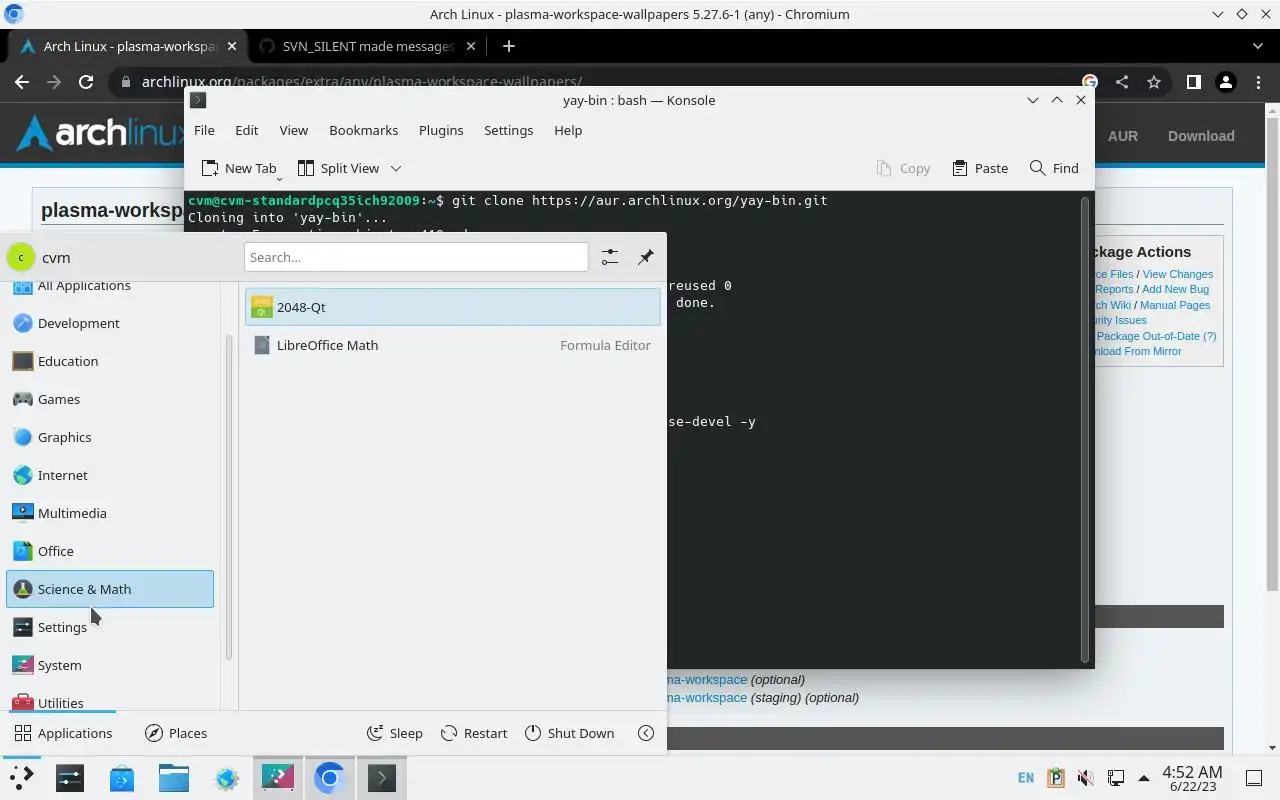
Task: Click the Chromium reload page button
Action: 86,82
